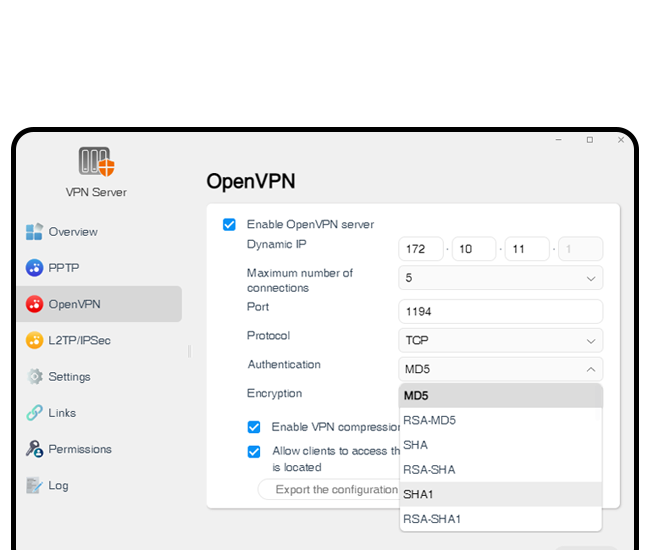The width and height of the screenshot is (648, 550).
Task: Click the VPN Server app logo icon
Action: [x=96, y=162]
